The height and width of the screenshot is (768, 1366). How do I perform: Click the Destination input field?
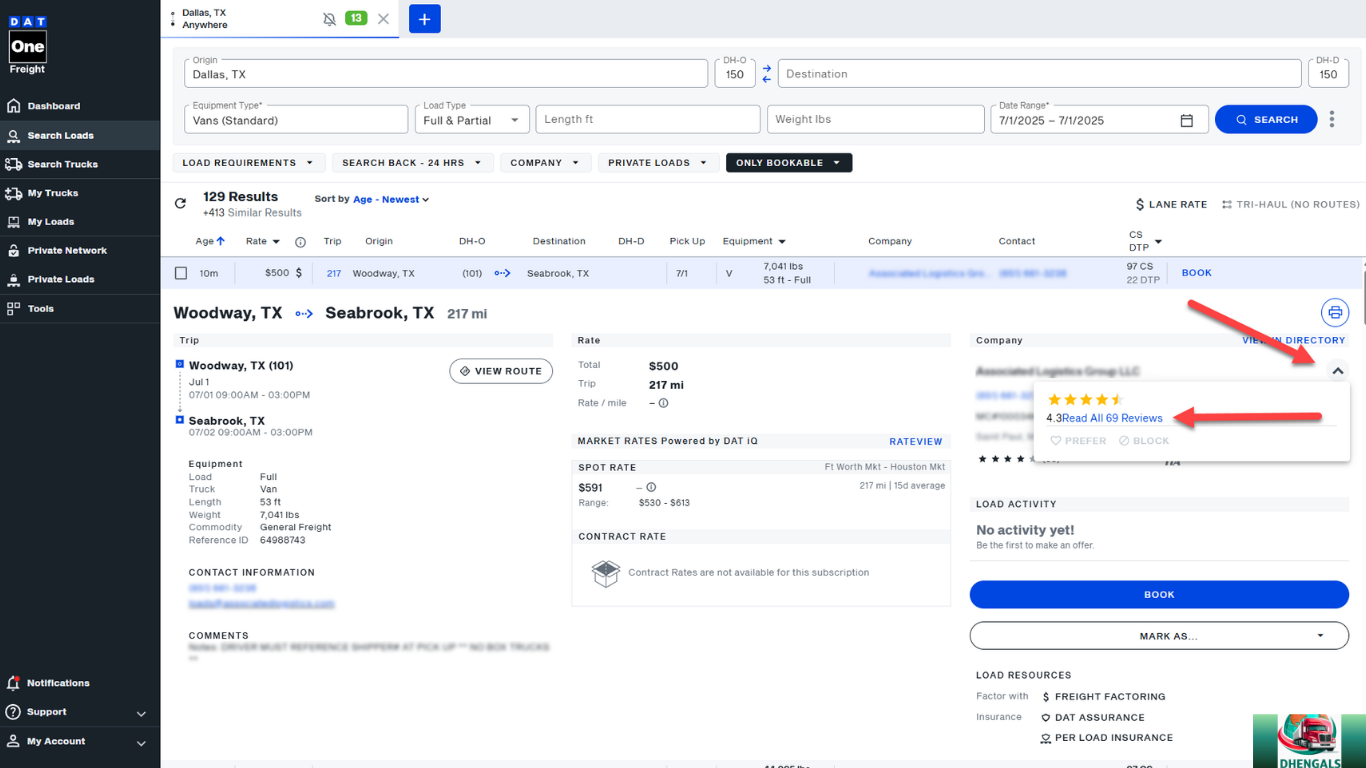(1040, 74)
